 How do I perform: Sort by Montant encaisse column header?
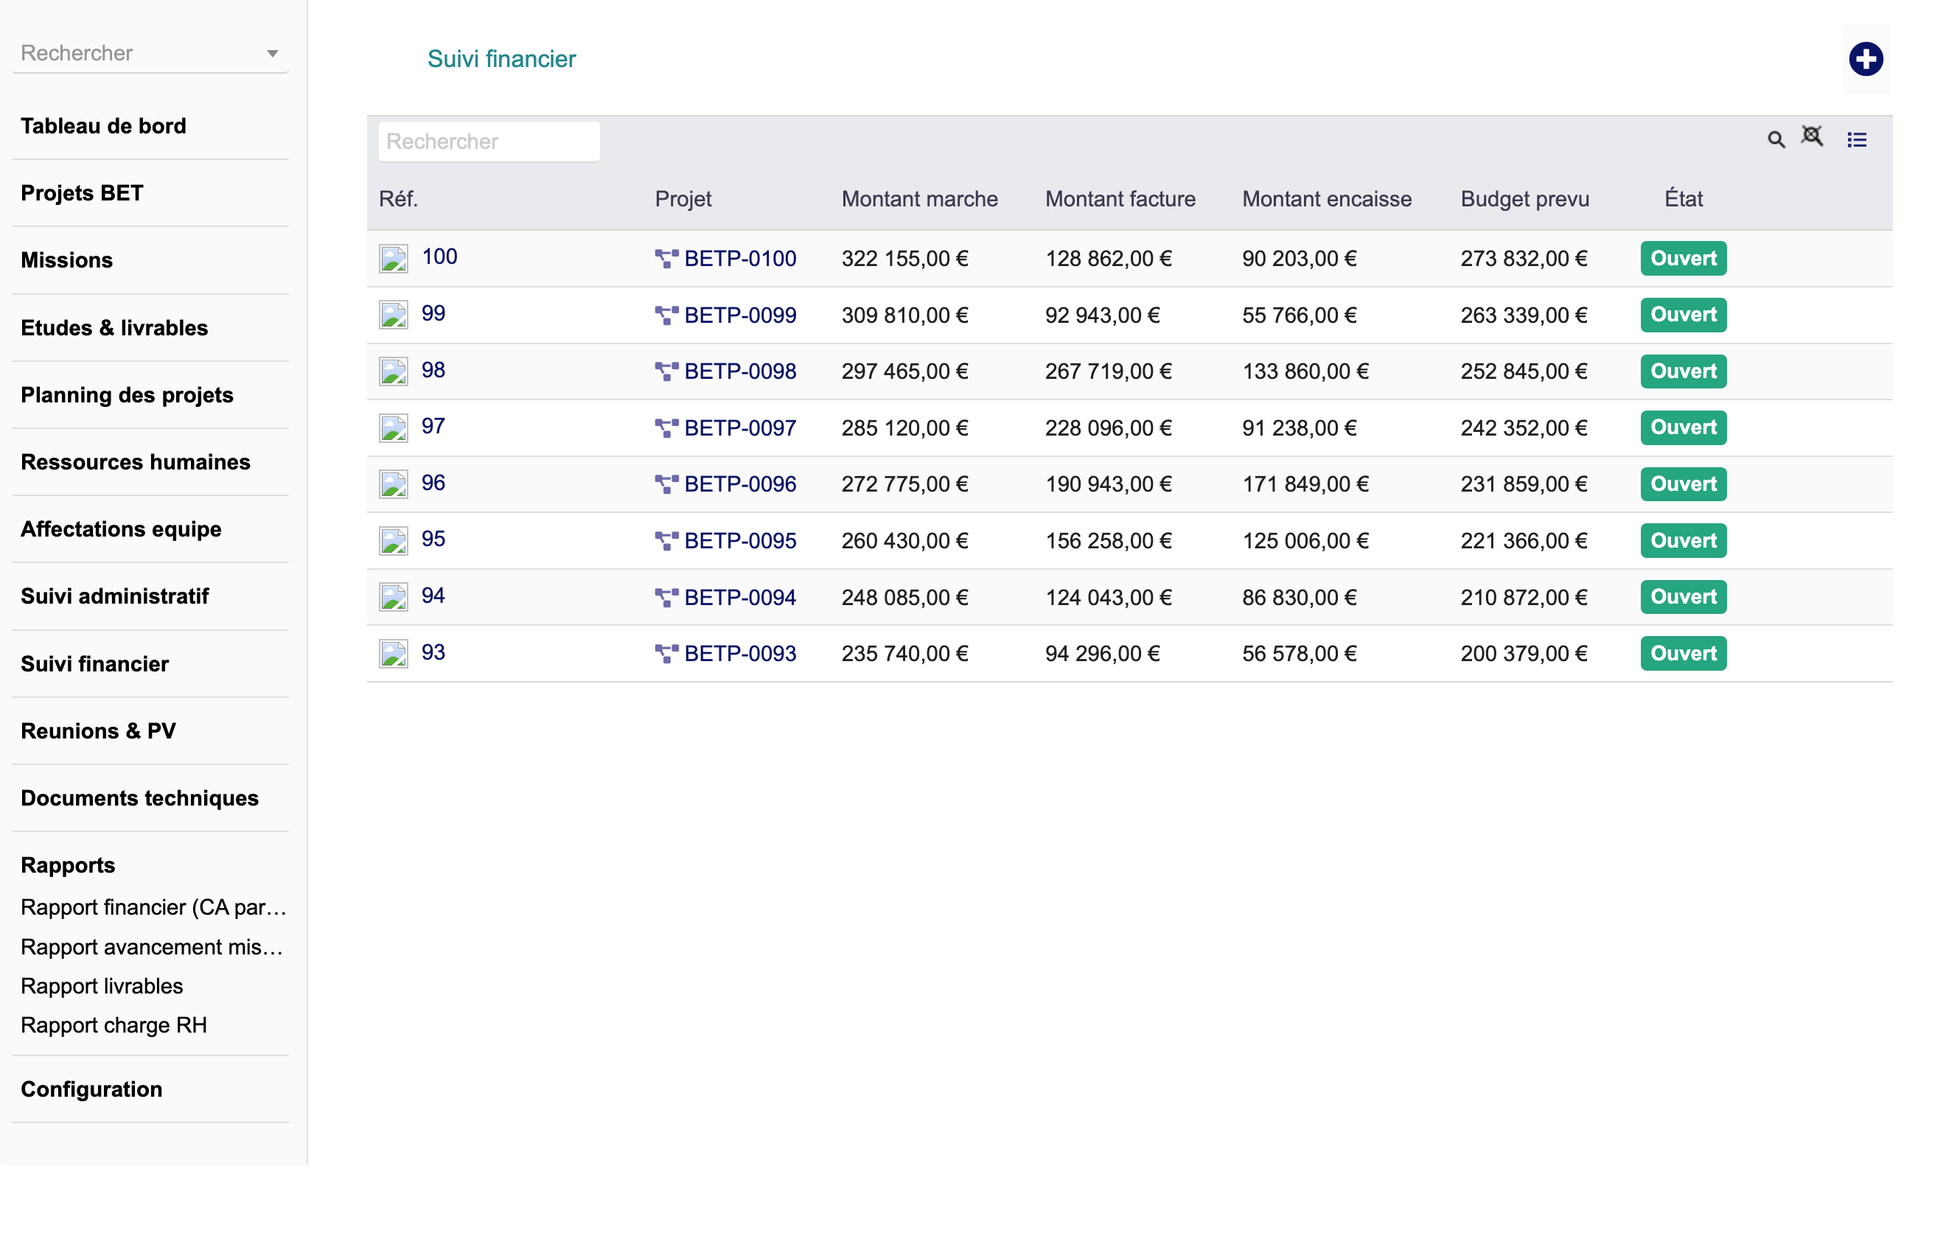(x=1326, y=199)
